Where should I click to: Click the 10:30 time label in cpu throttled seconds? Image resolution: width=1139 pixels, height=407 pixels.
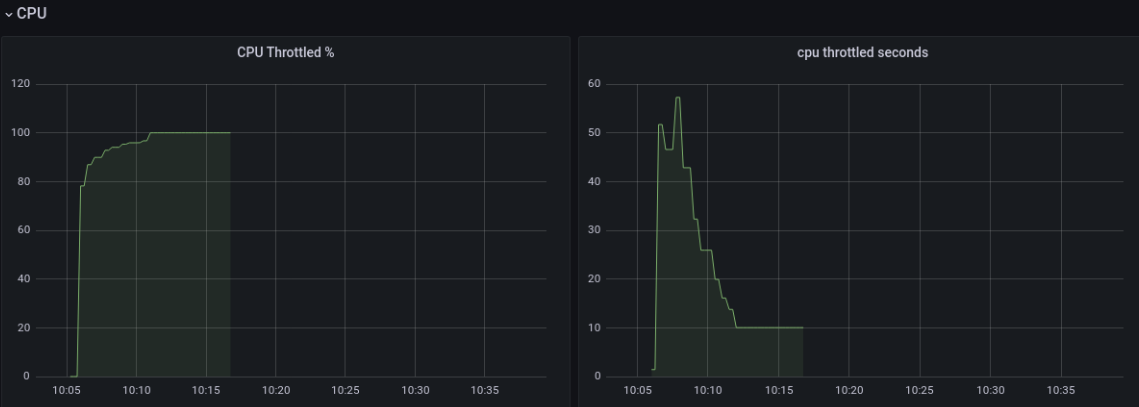point(990,390)
